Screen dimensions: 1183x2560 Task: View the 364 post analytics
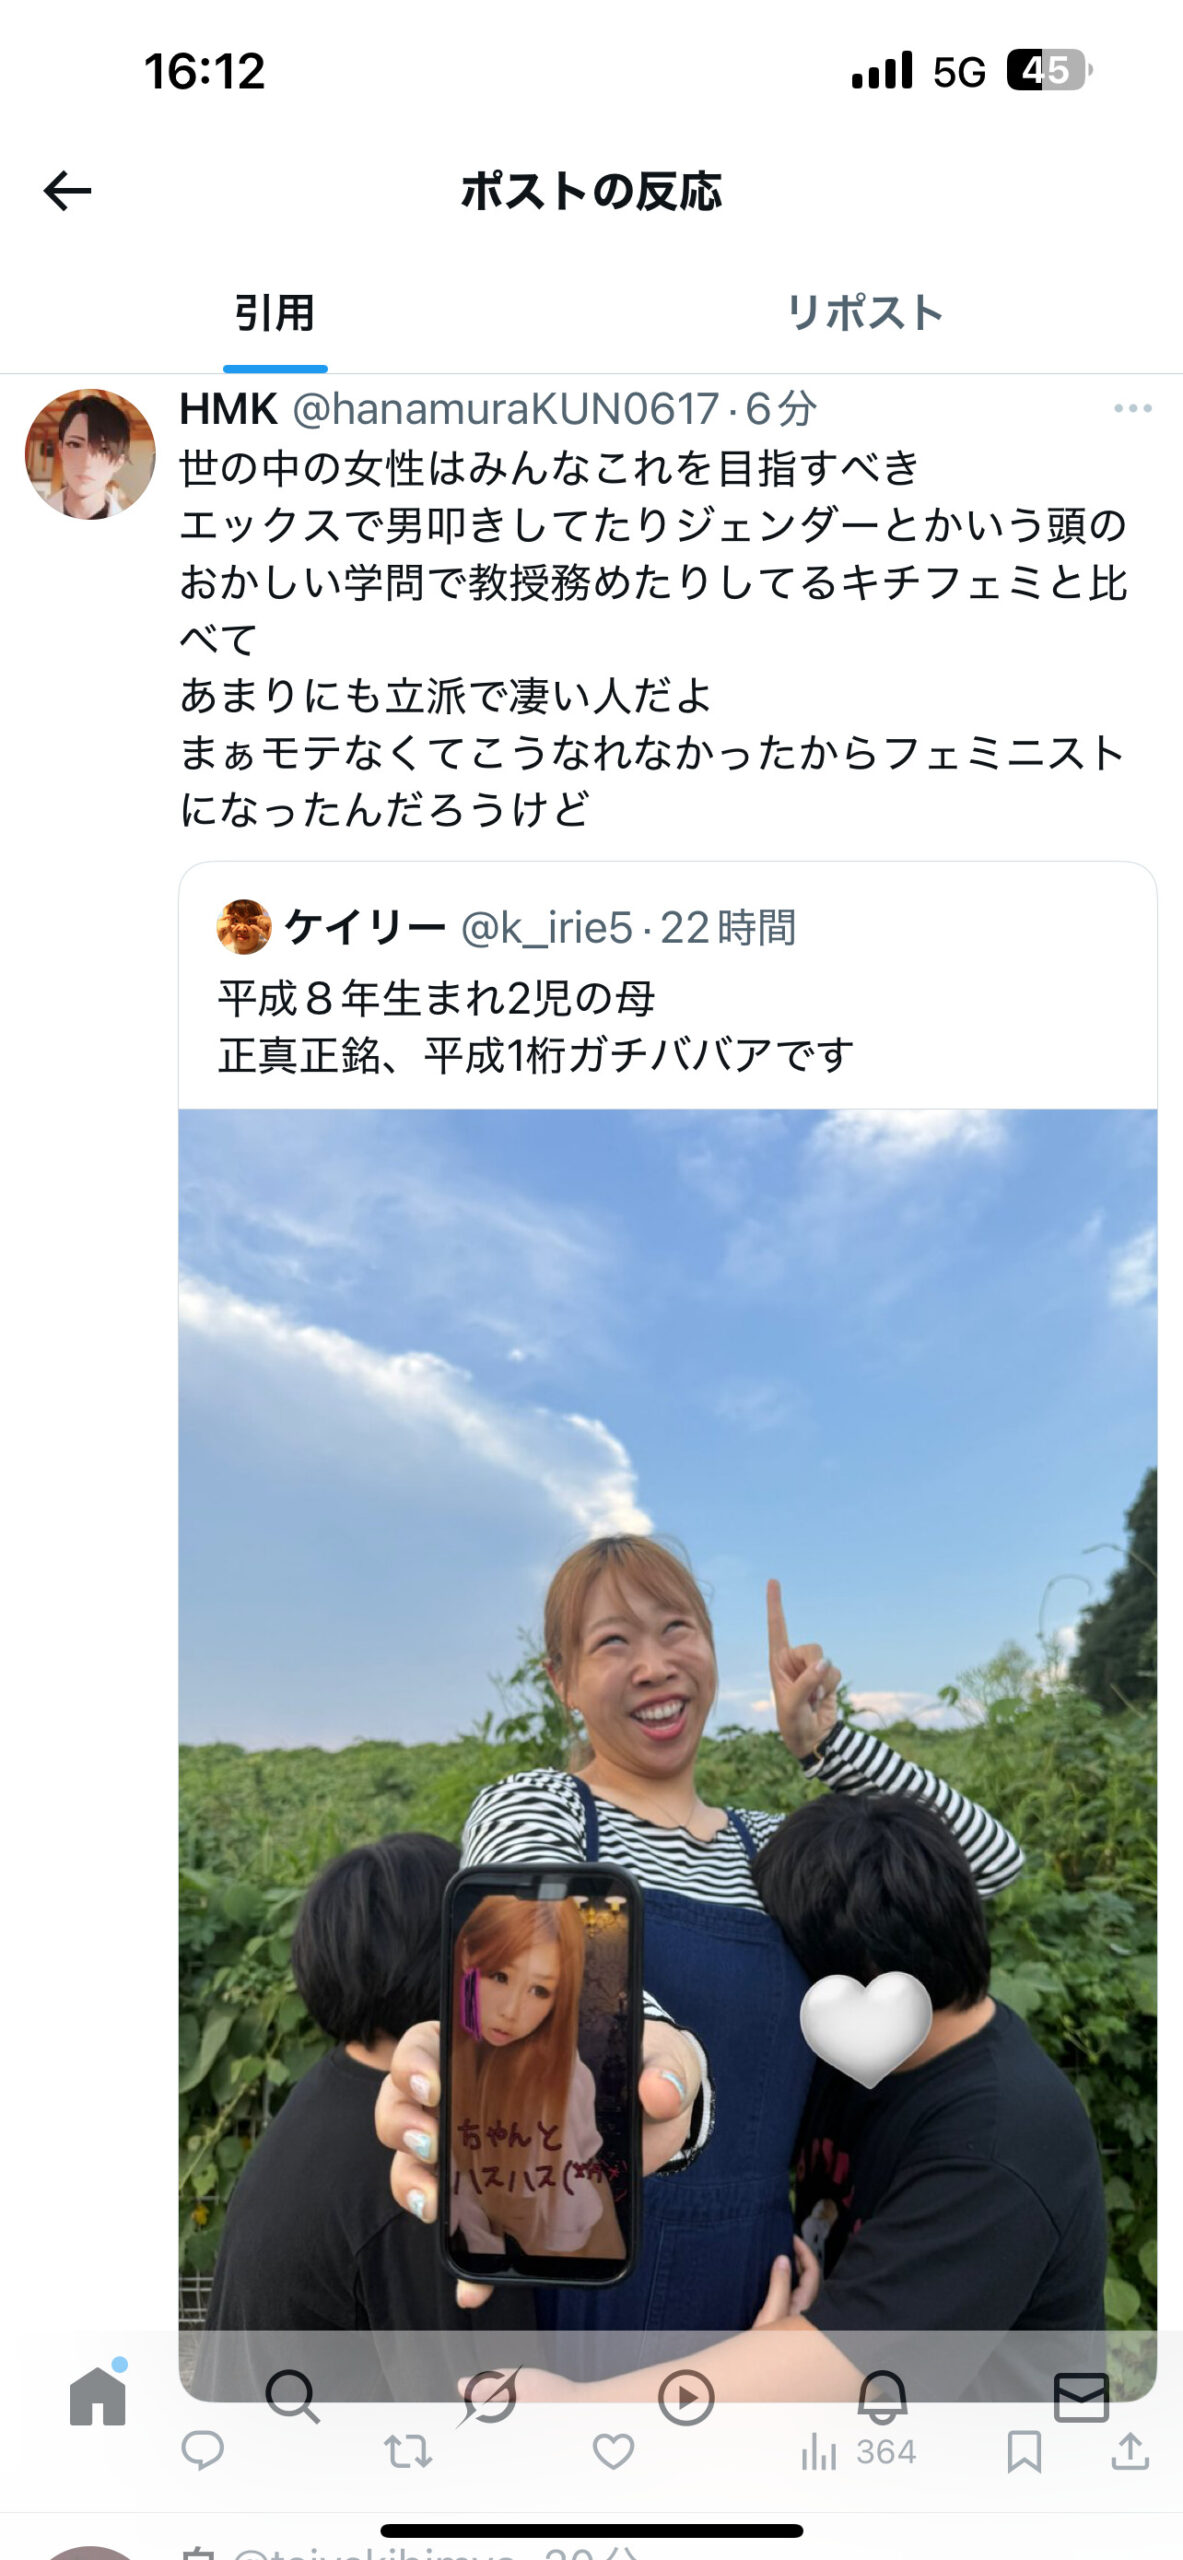[x=858, y=2452]
